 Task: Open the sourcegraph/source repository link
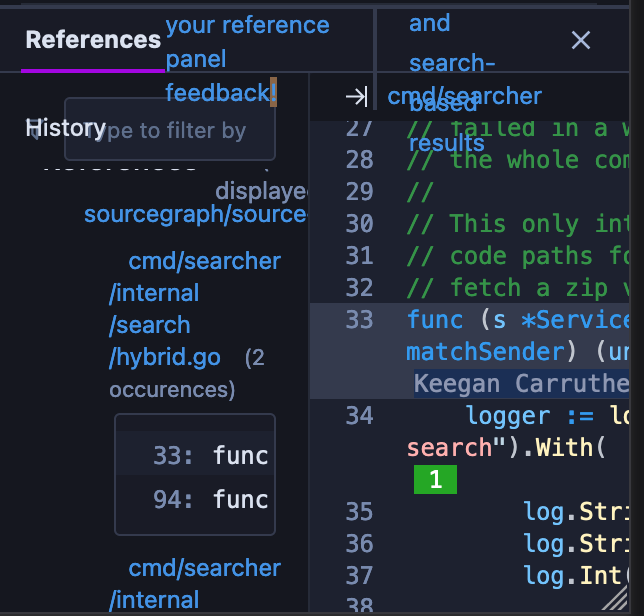tap(196, 214)
